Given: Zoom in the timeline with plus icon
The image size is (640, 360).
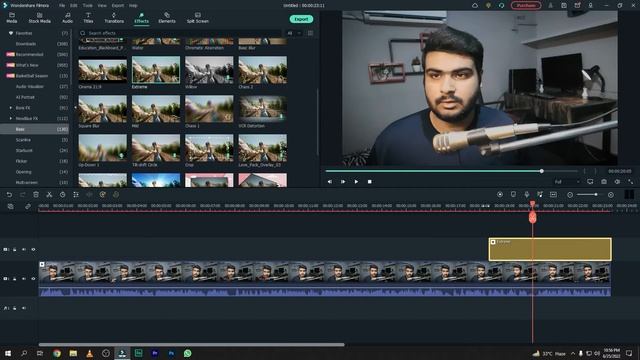Looking at the screenshot, I should pos(611,195).
